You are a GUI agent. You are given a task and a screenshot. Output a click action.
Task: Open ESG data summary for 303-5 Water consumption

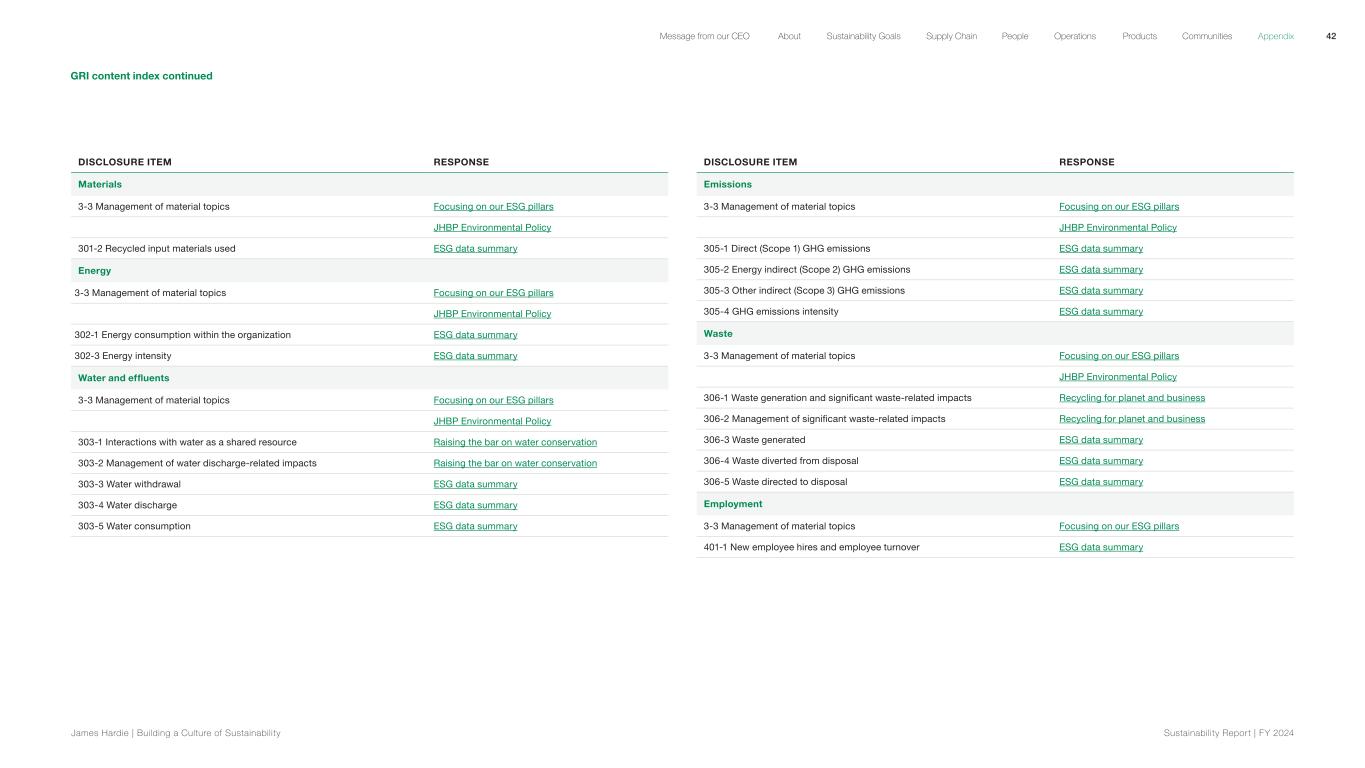tap(475, 526)
